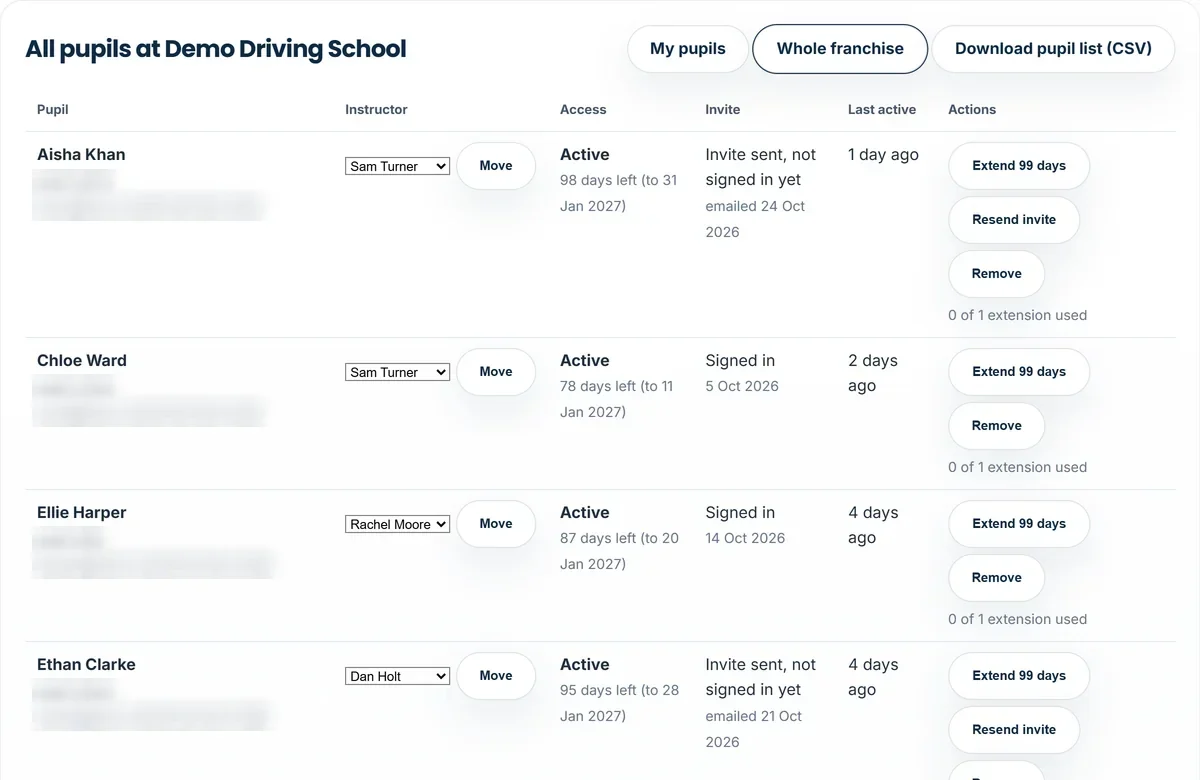
Task: Click Ellie Harper's '4 days ago' last active
Action: tap(873, 525)
